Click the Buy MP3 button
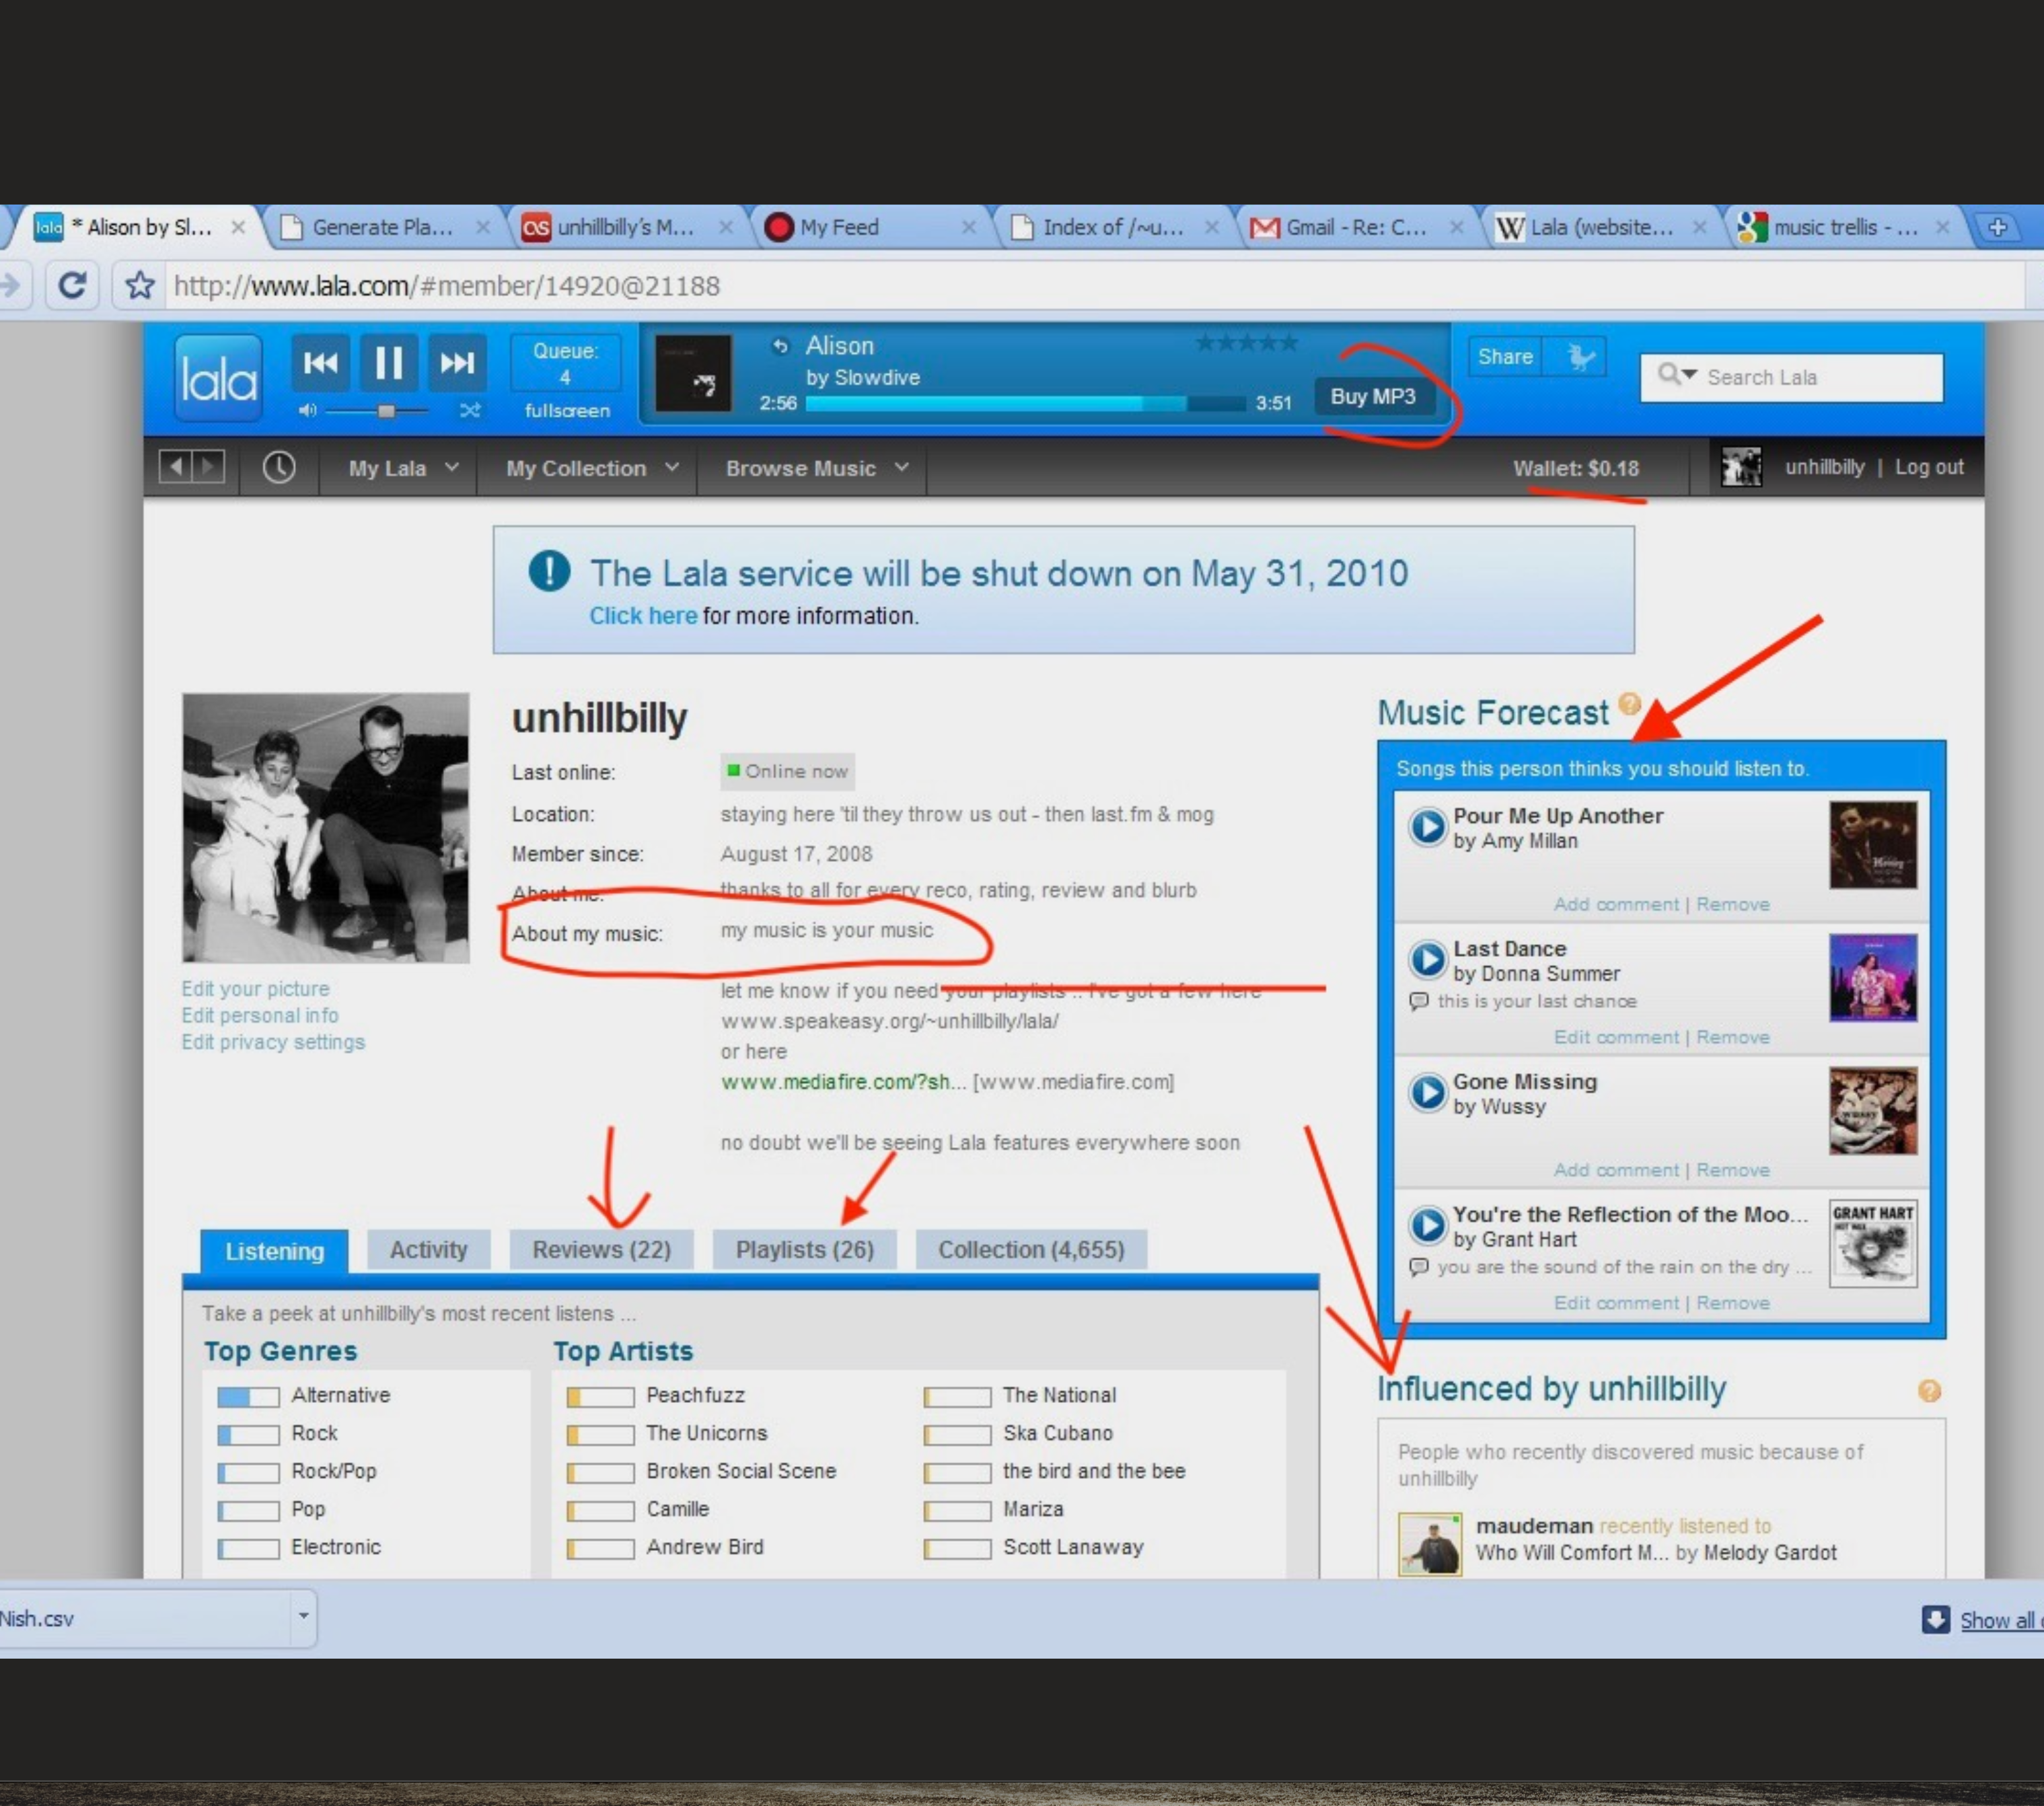The width and height of the screenshot is (2044, 1806). (x=1372, y=396)
